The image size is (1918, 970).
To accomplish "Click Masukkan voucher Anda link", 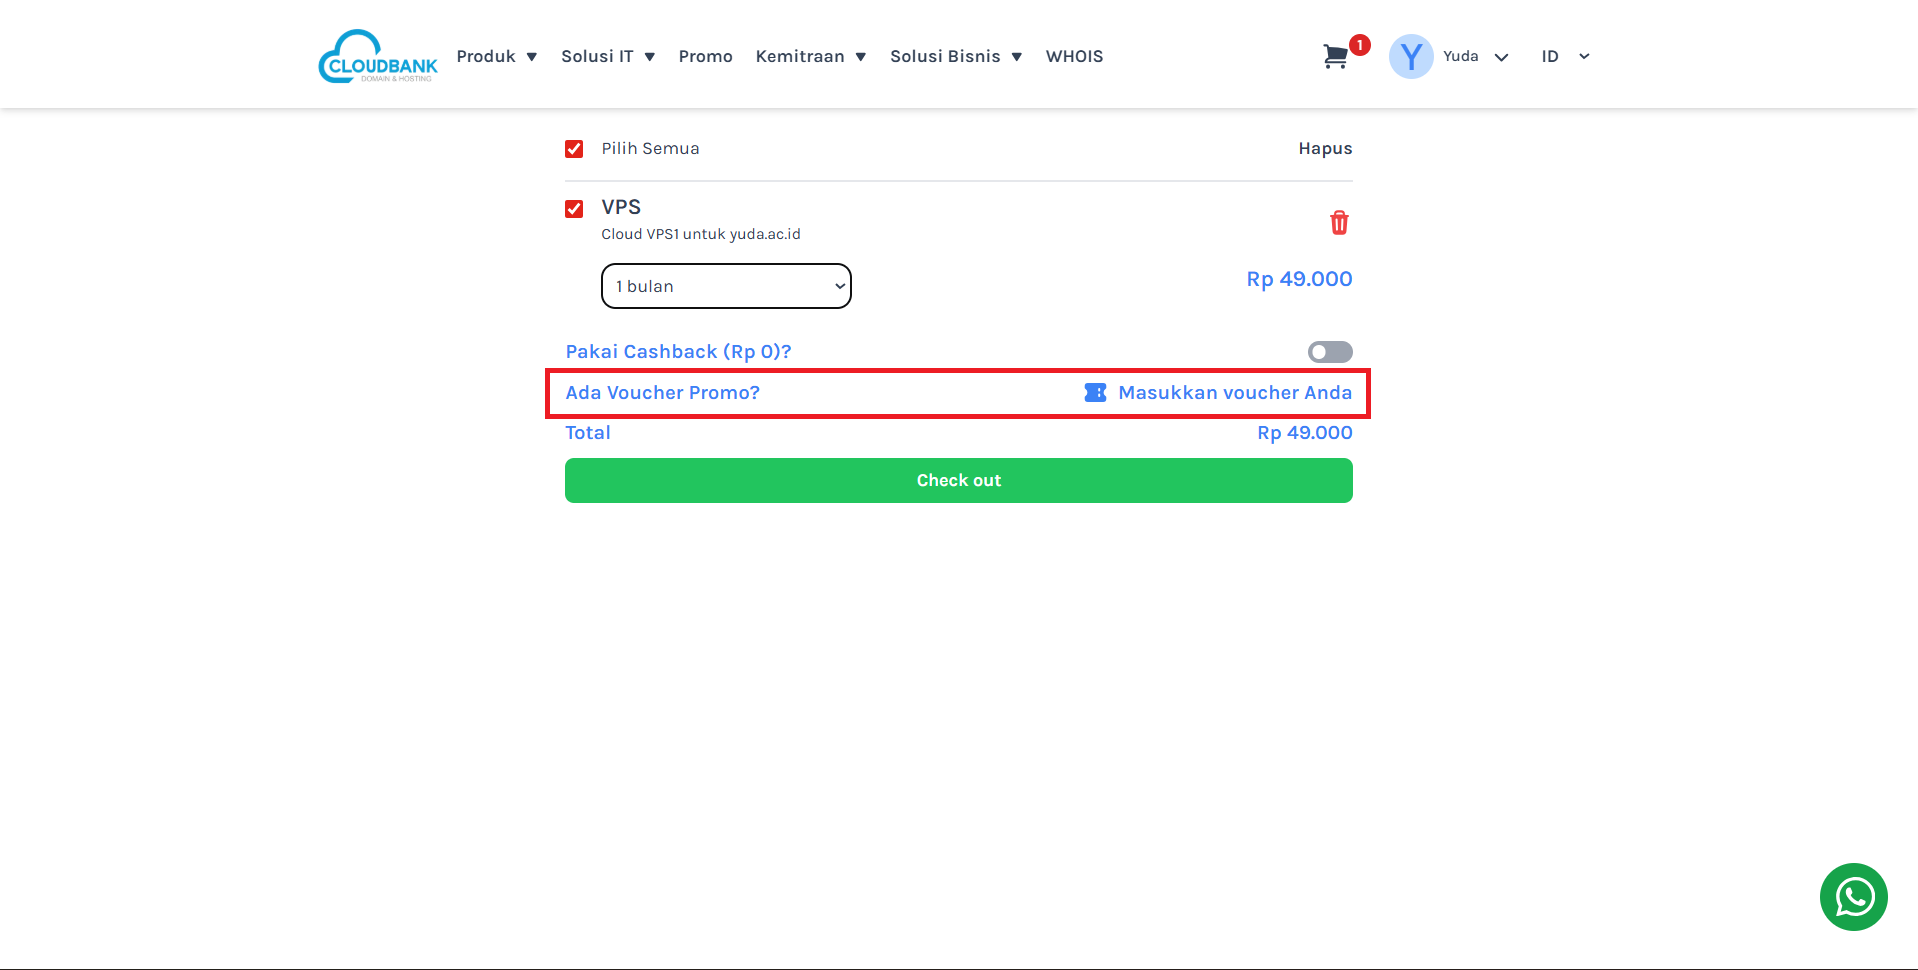I will click(1234, 393).
